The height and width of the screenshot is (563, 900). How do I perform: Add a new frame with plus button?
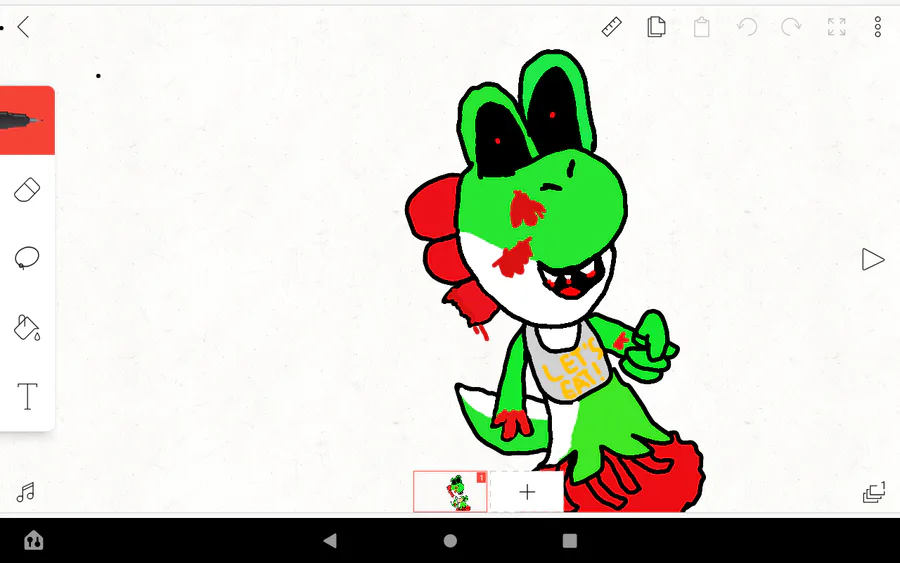526,491
